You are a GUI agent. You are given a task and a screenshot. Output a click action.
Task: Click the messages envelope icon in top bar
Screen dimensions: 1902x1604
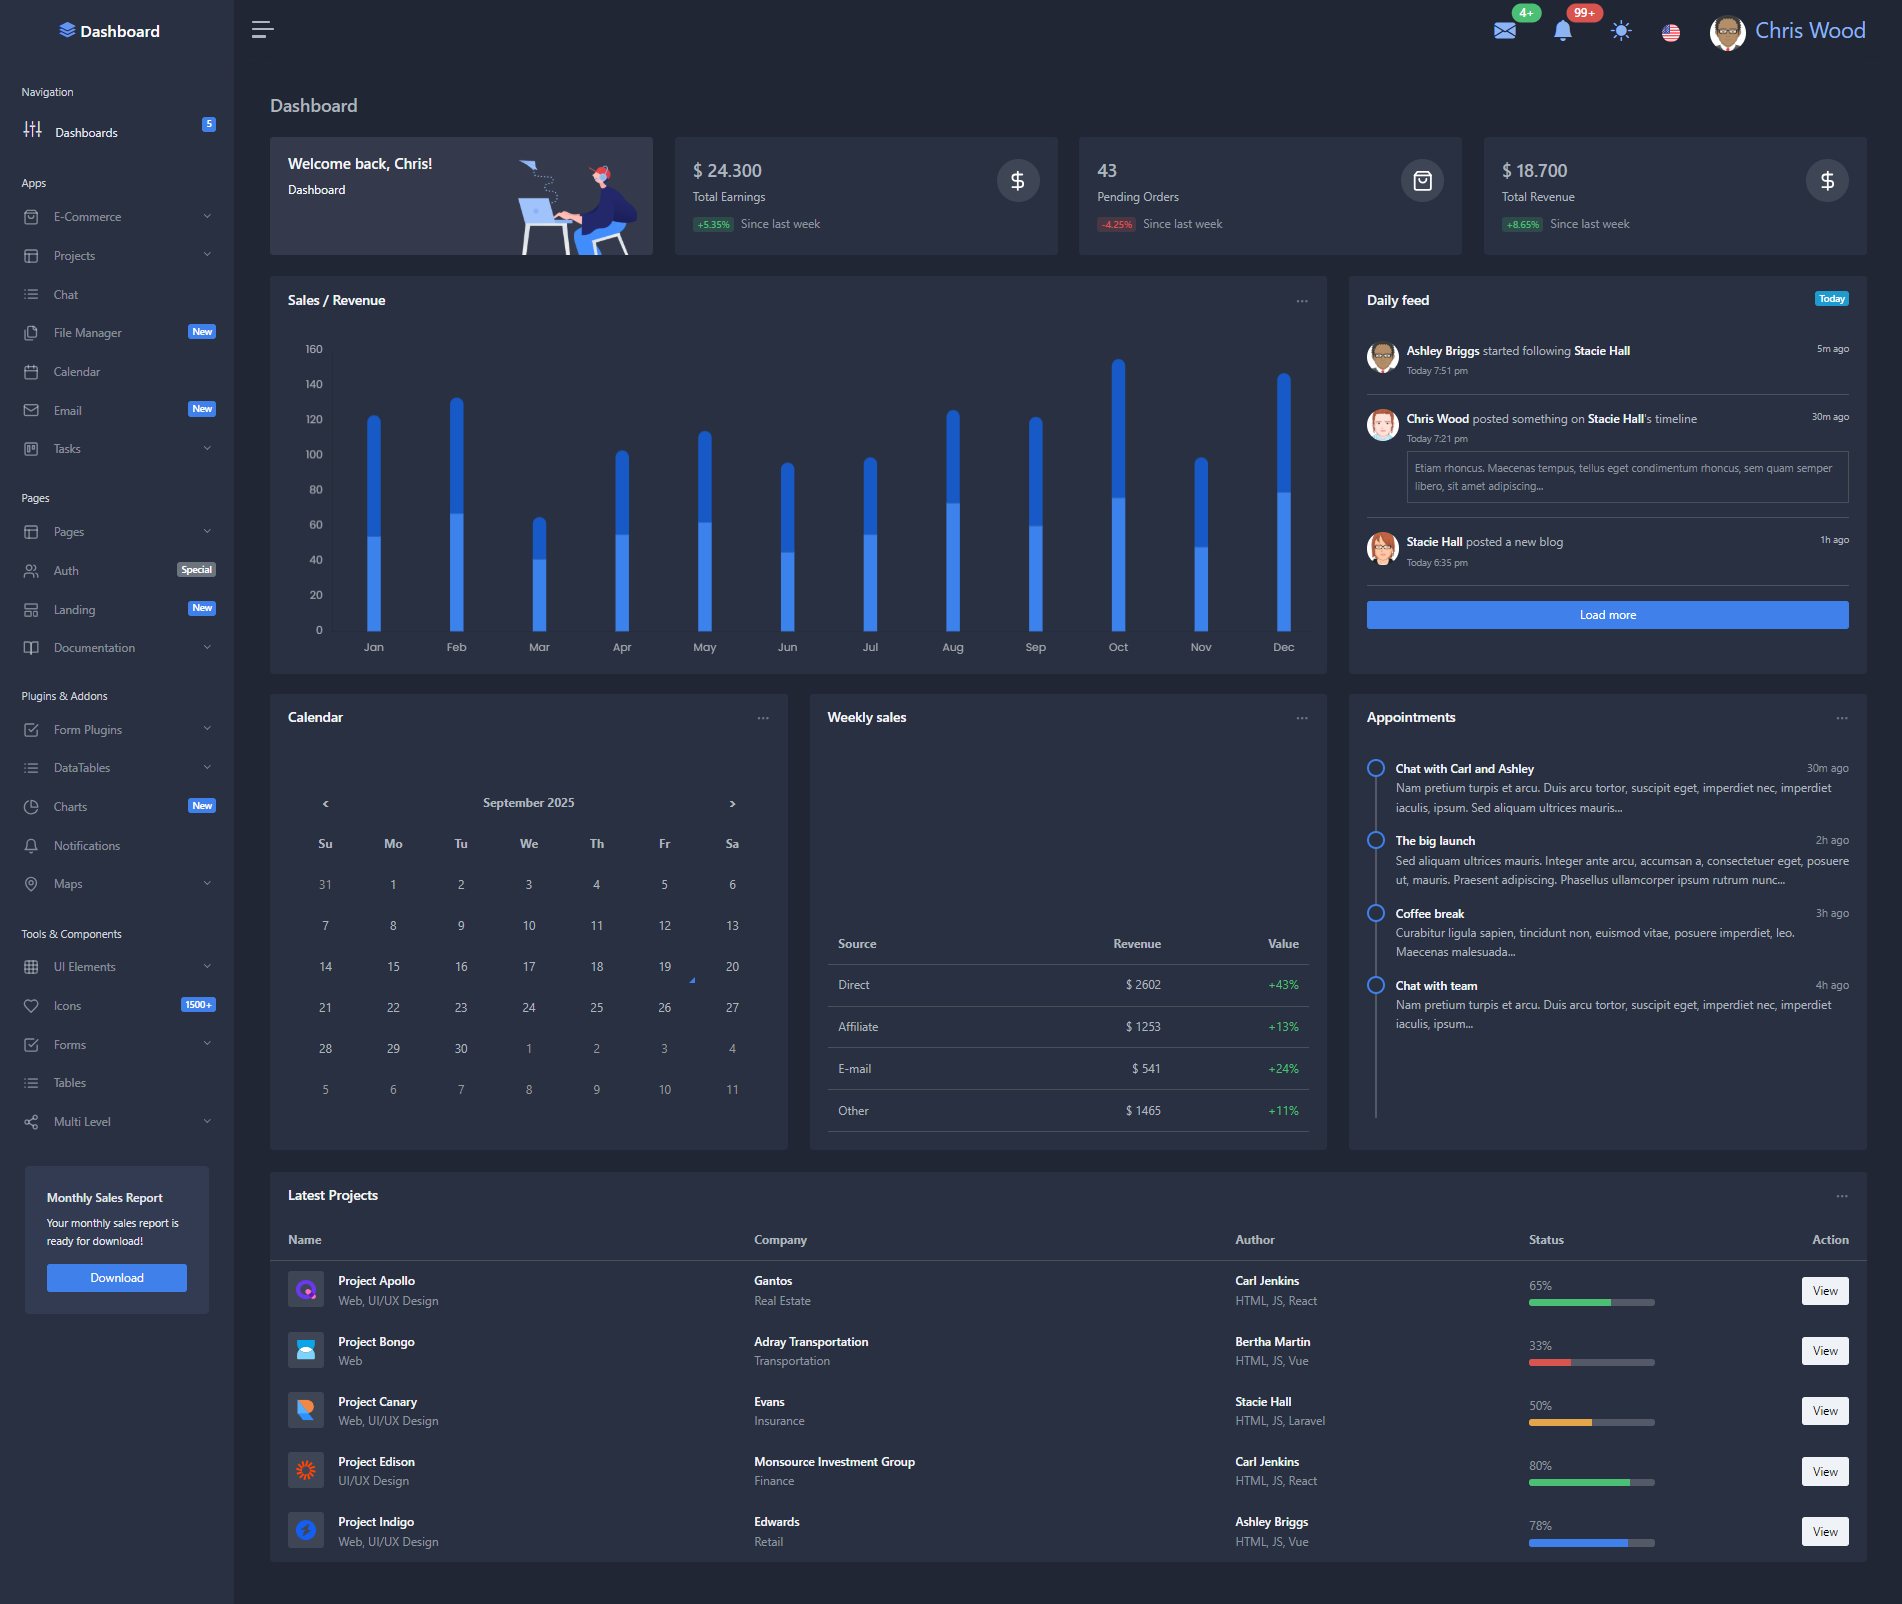coord(1504,31)
